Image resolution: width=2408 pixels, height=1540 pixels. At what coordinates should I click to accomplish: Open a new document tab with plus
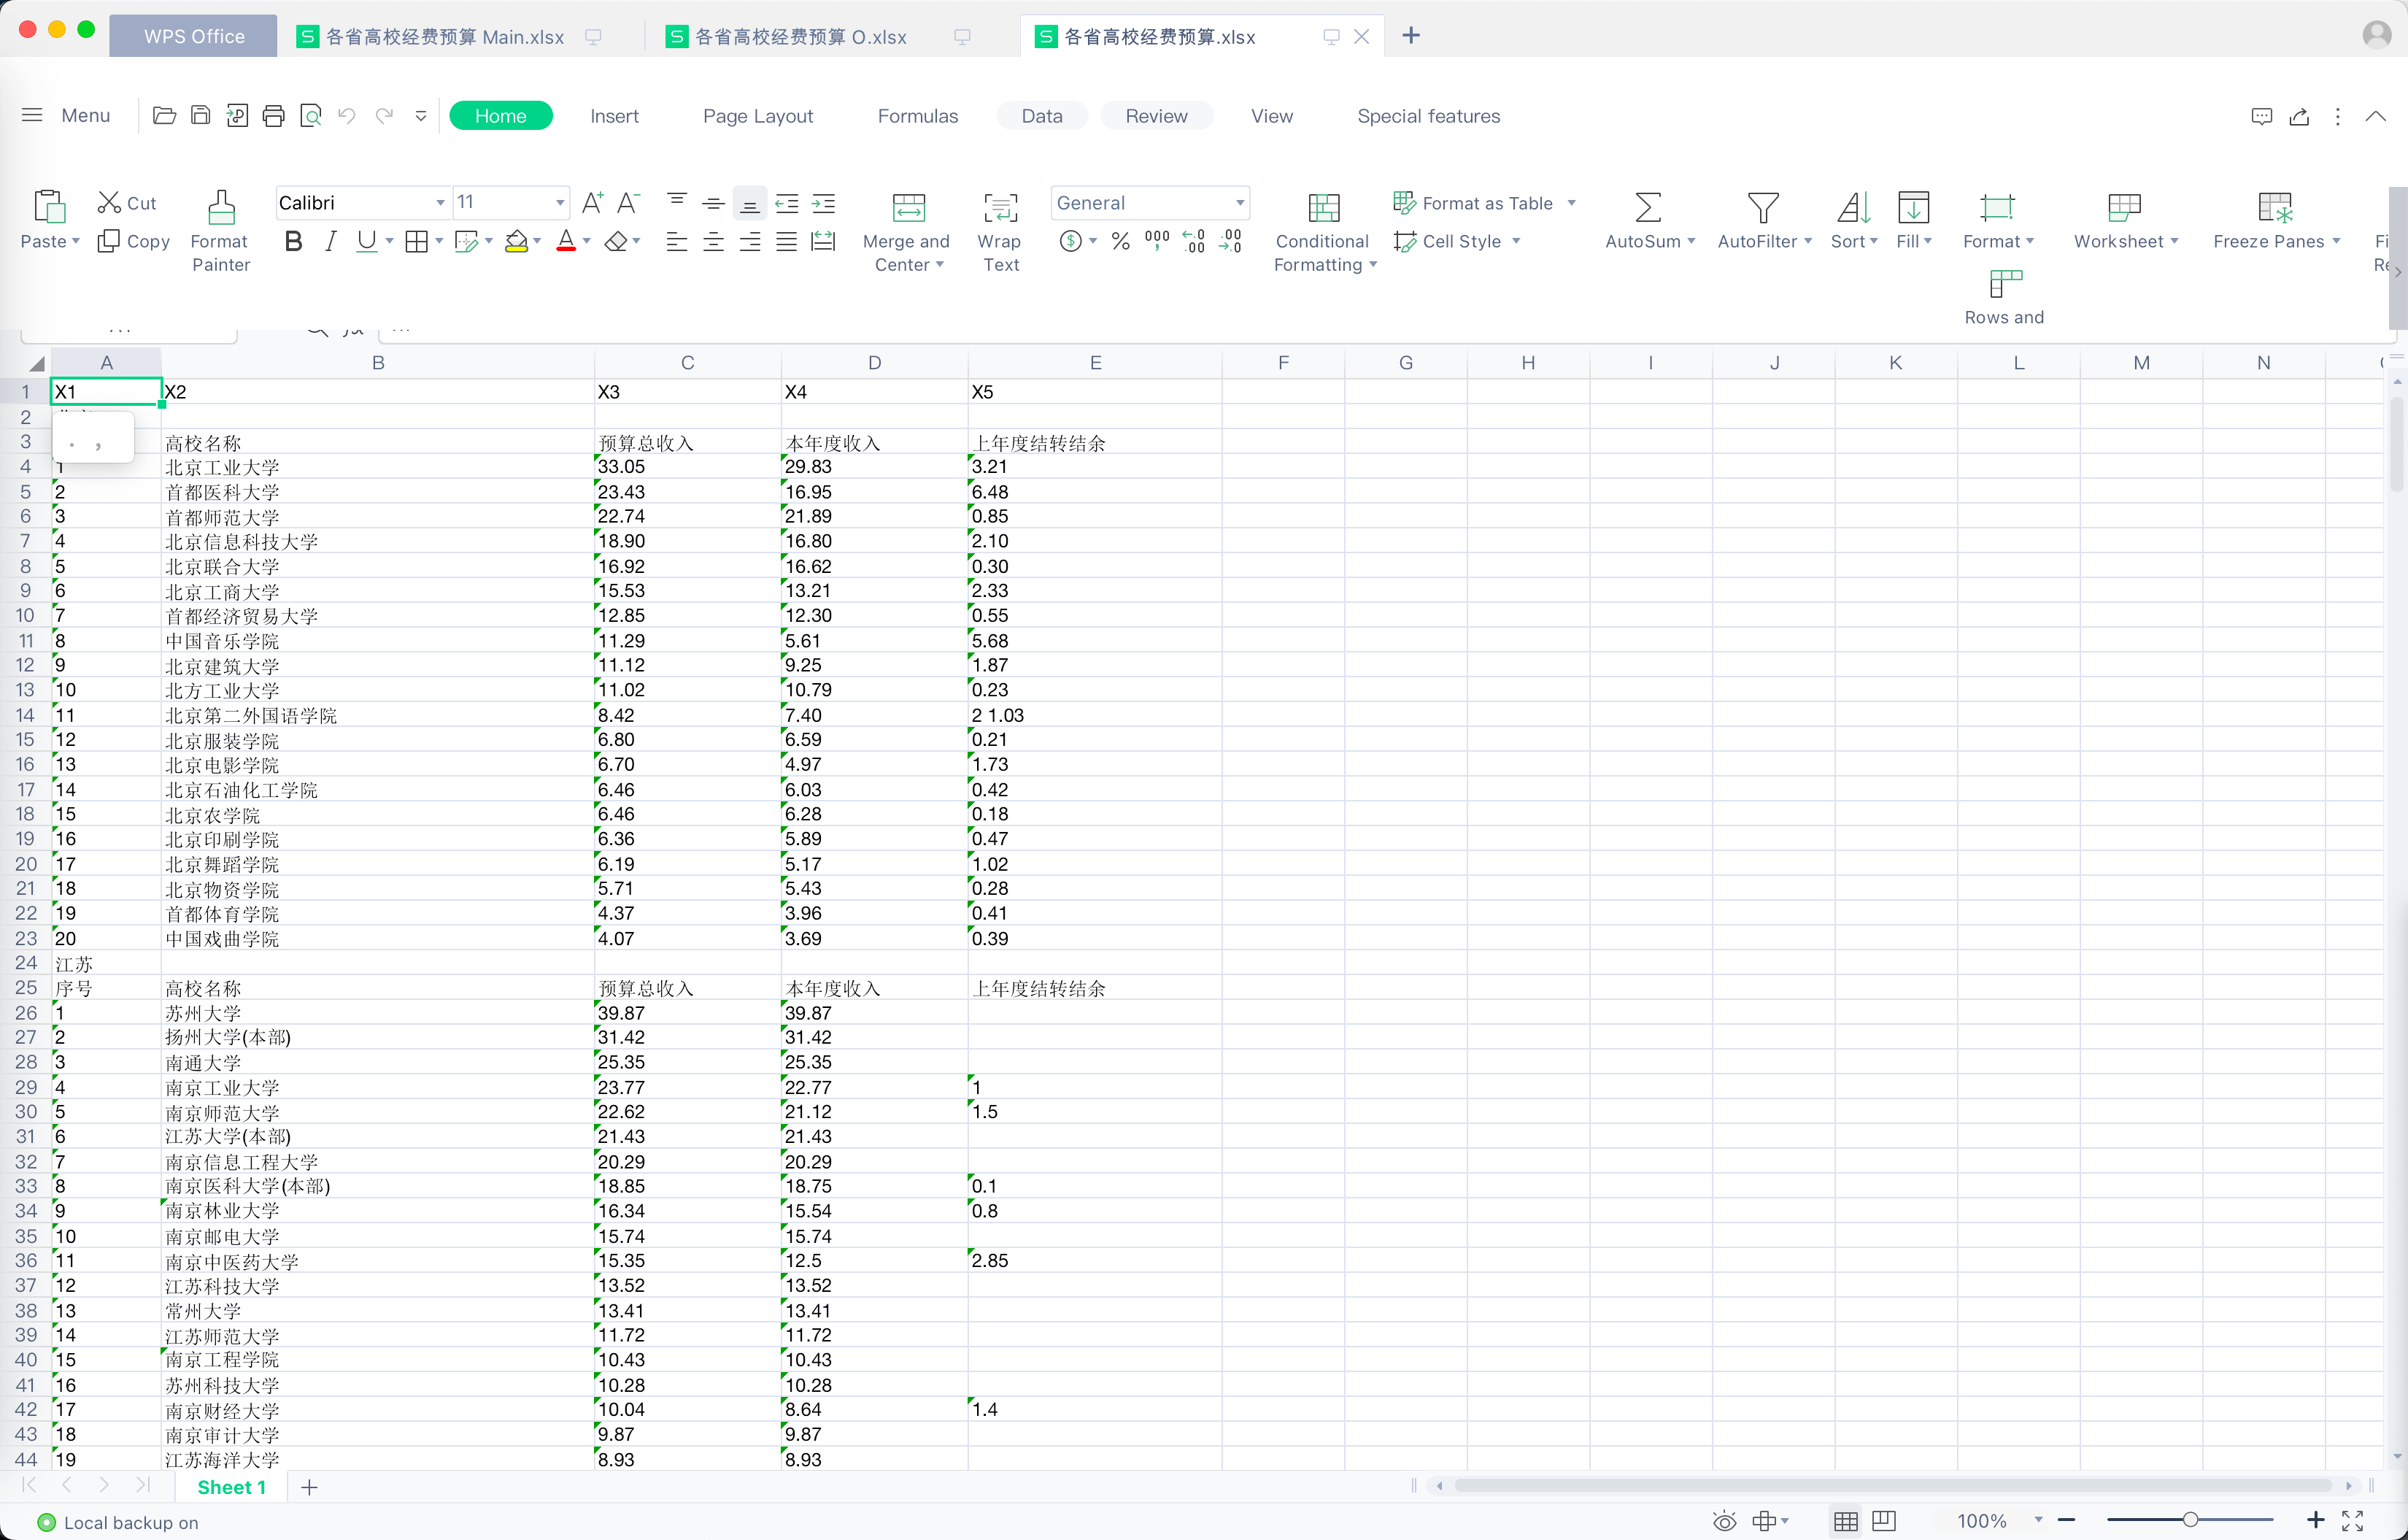coord(1411,36)
